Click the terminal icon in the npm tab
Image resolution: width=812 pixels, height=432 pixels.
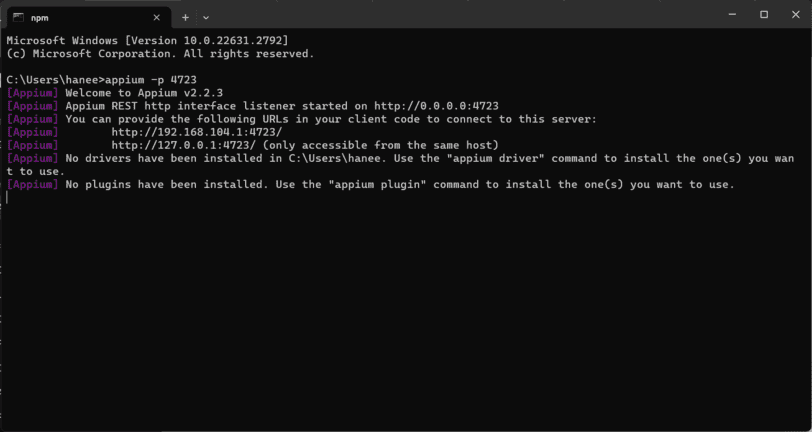click(x=19, y=18)
